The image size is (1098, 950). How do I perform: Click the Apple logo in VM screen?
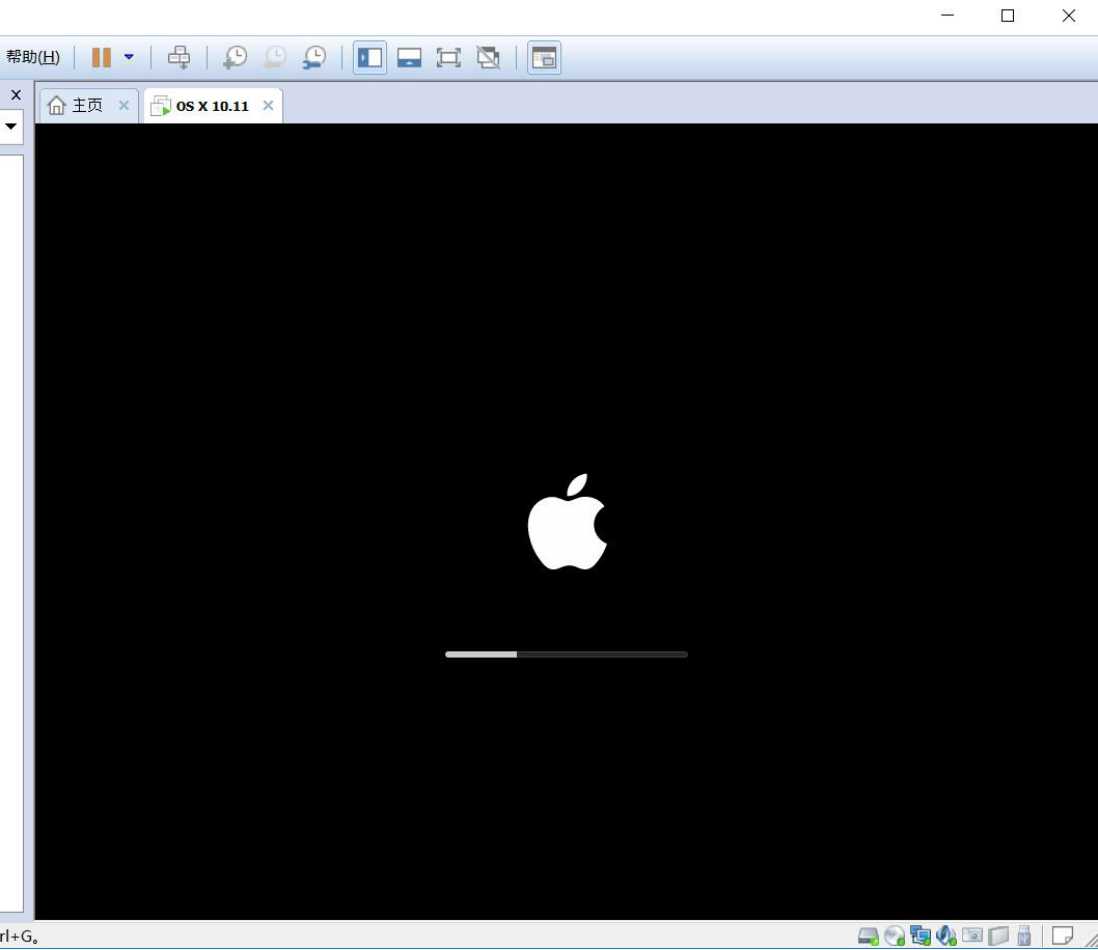pyautogui.click(x=567, y=522)
